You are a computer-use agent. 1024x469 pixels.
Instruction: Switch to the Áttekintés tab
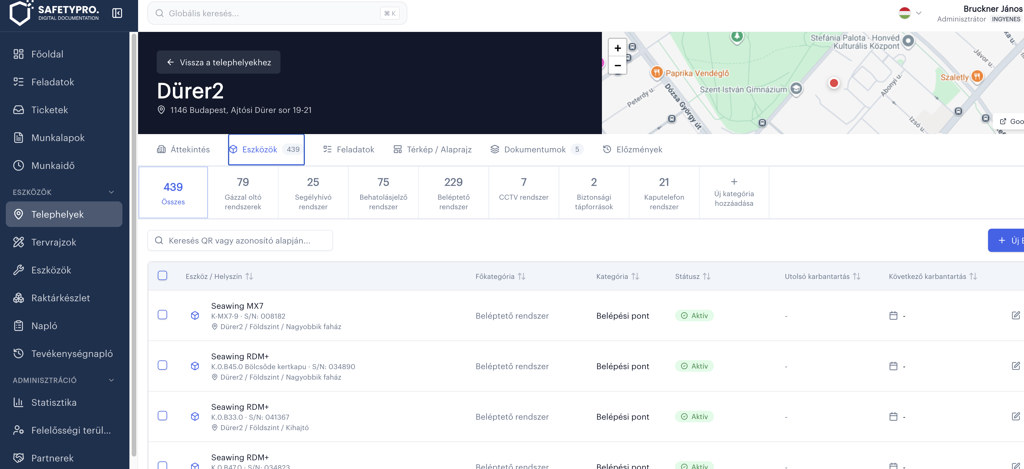coord(184,150)
